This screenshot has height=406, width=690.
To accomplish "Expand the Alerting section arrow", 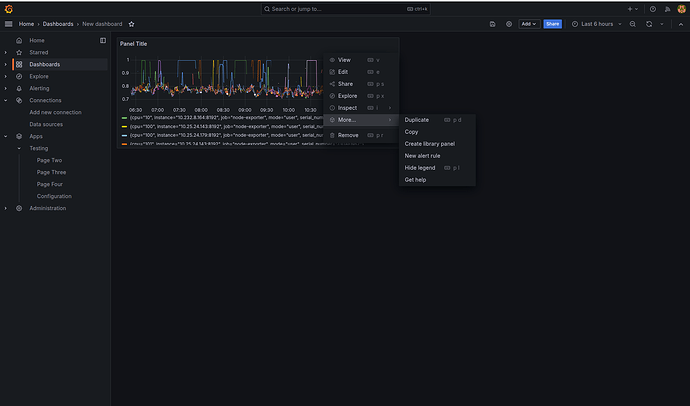I will tap(6, 88).
